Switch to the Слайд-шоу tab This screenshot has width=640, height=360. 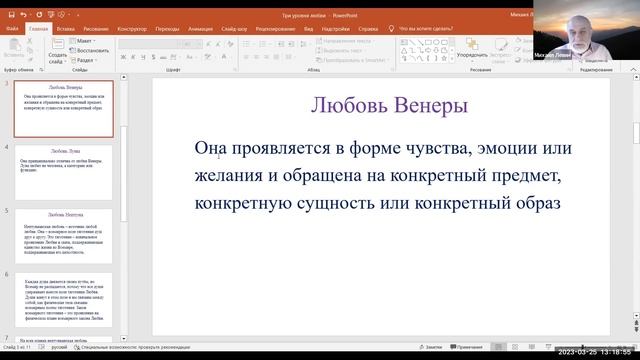coord(234,29)
